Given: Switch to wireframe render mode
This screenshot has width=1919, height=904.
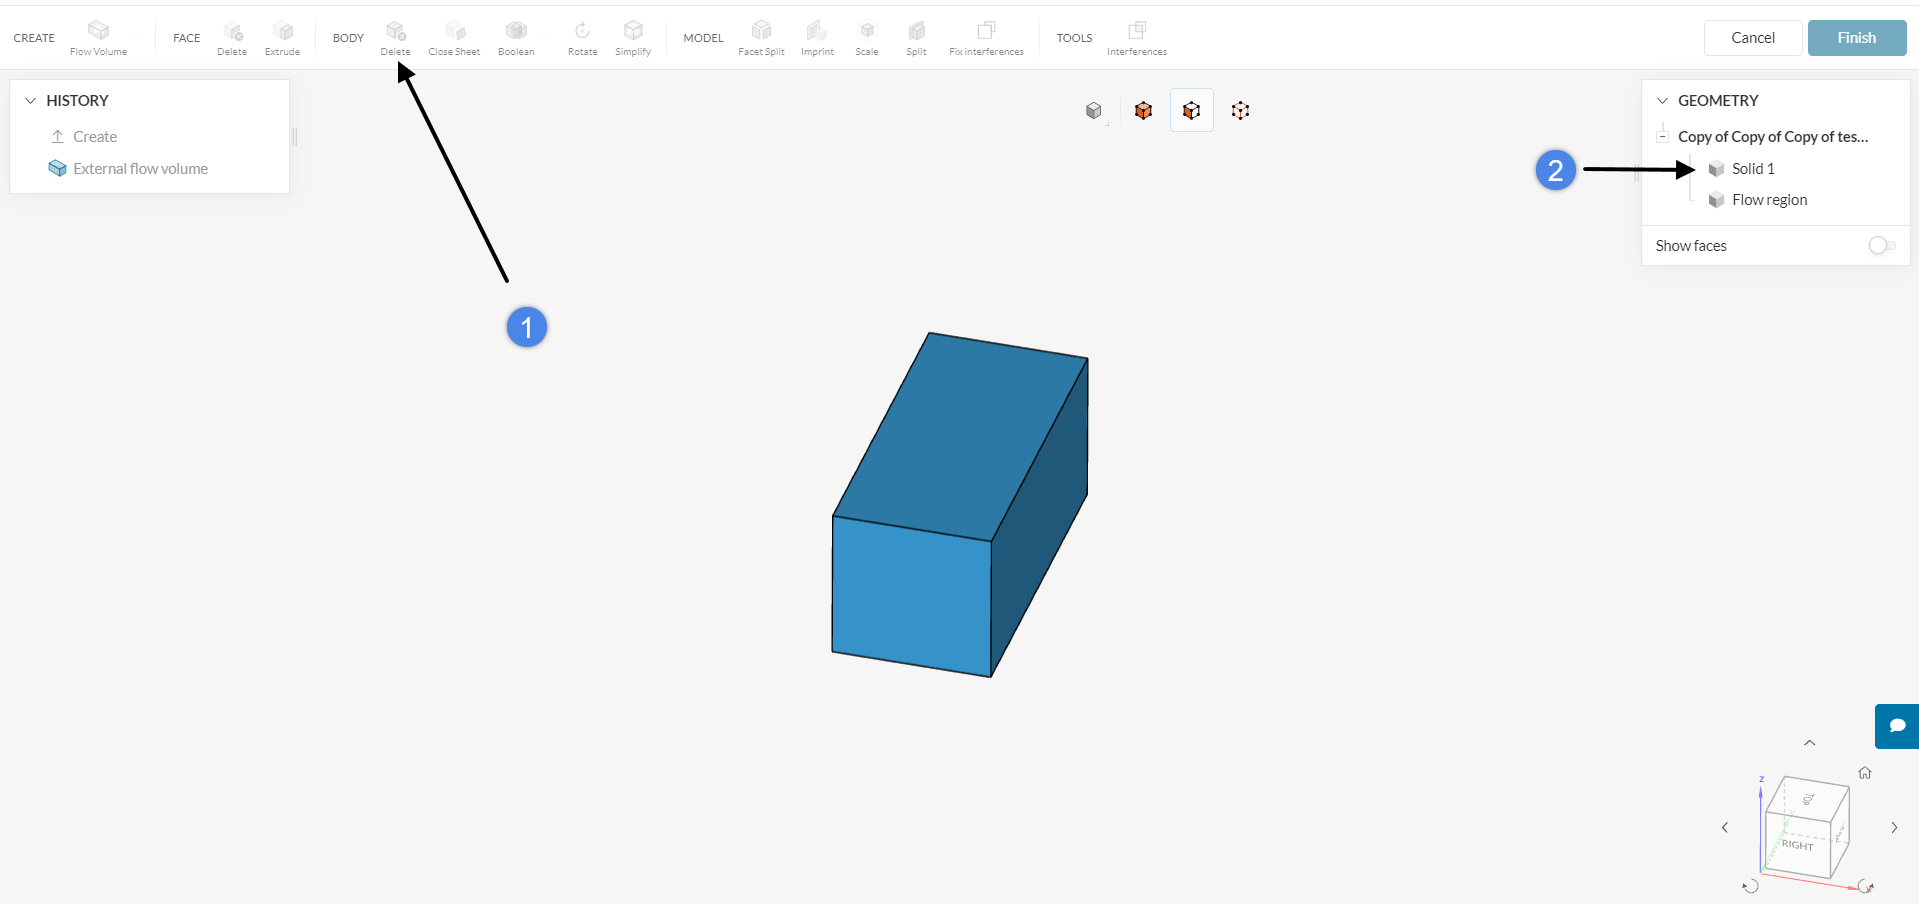Looking at the screenshot, I should [1240, 111].
